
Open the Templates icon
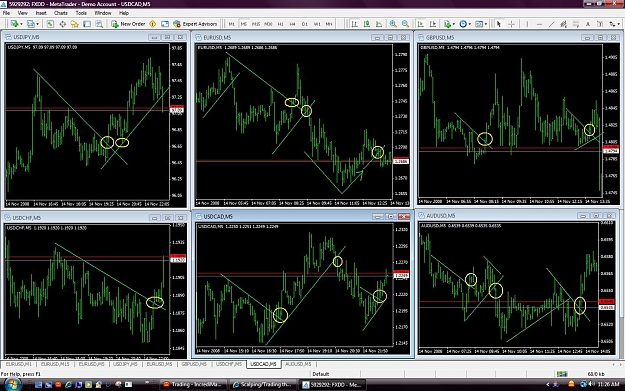[479, 24]
